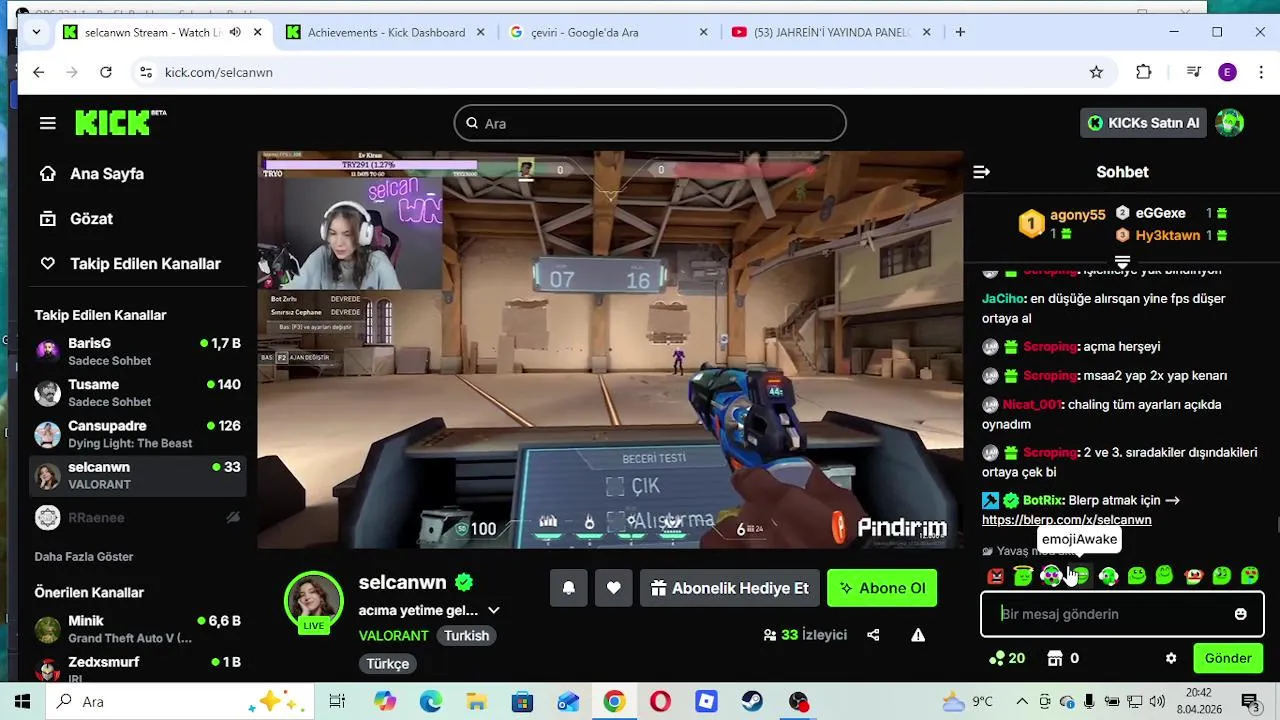Open browser extensions puzzle icon
This screenshot has height=720, width=1280.
[1144, 72]
